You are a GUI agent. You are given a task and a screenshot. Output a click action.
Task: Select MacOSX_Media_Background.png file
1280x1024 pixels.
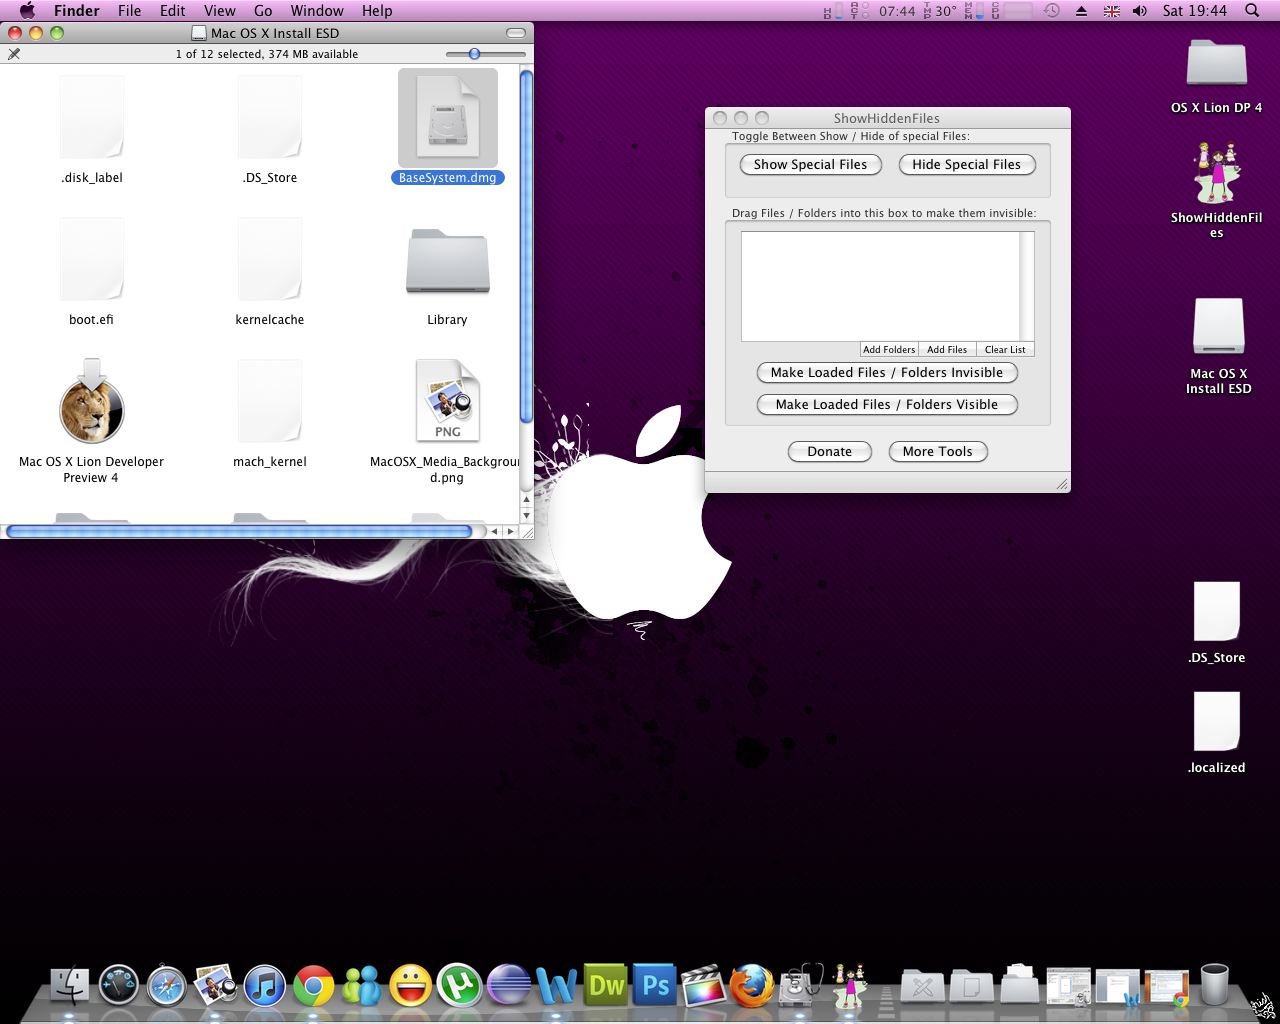pos(447,421)
